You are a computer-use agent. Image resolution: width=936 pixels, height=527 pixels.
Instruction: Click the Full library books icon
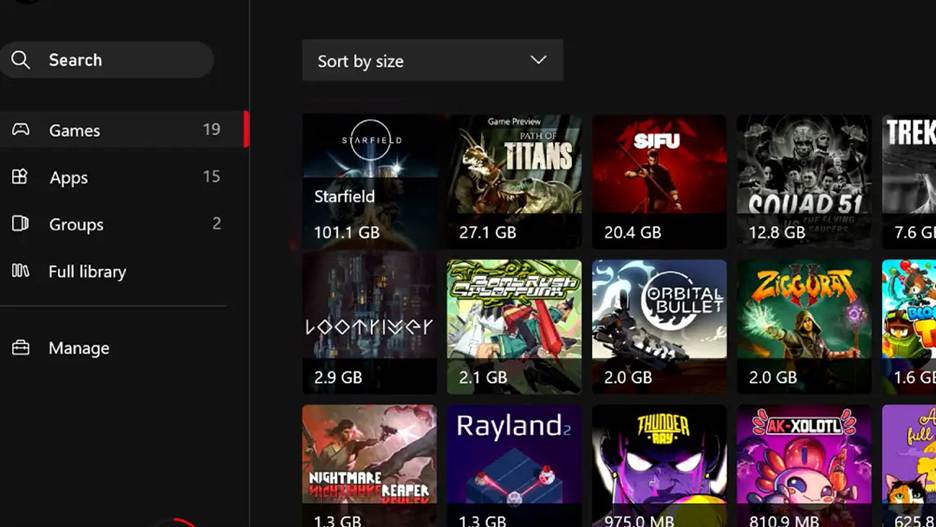[x=20, y=271]
